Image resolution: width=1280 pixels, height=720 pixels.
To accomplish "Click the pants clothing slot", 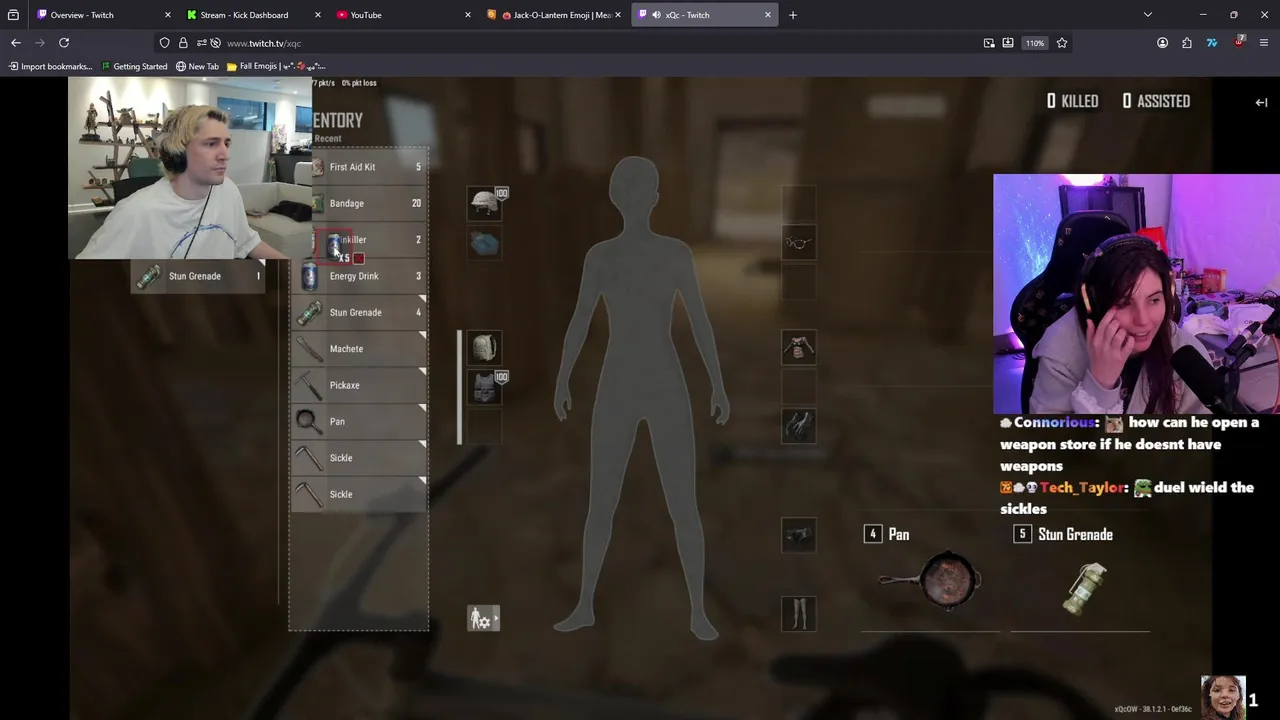I will pyautogui.click(x=798, y=614).
